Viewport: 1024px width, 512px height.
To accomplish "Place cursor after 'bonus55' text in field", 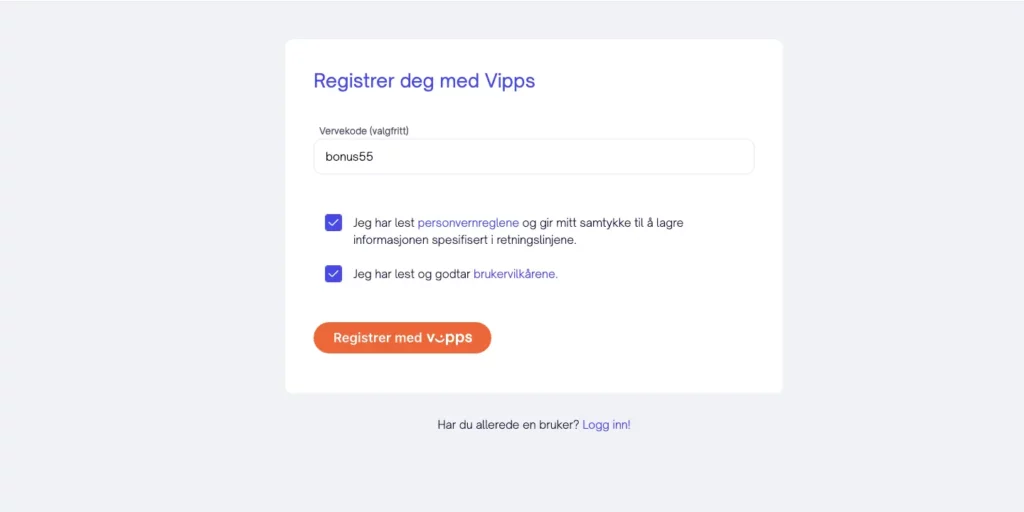I will (375, 157).
